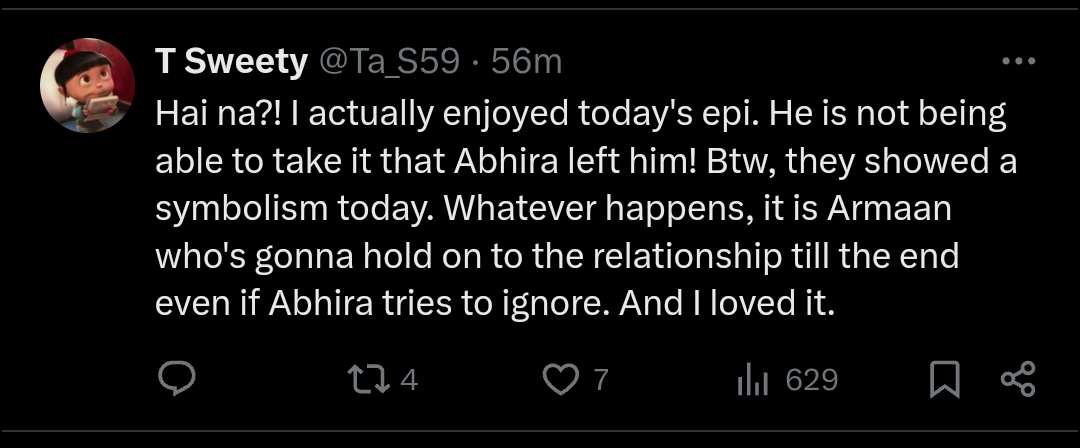Click the like count 7
Image resolution: width=1080 pixels, height=448 pixels.
(601, 380)
